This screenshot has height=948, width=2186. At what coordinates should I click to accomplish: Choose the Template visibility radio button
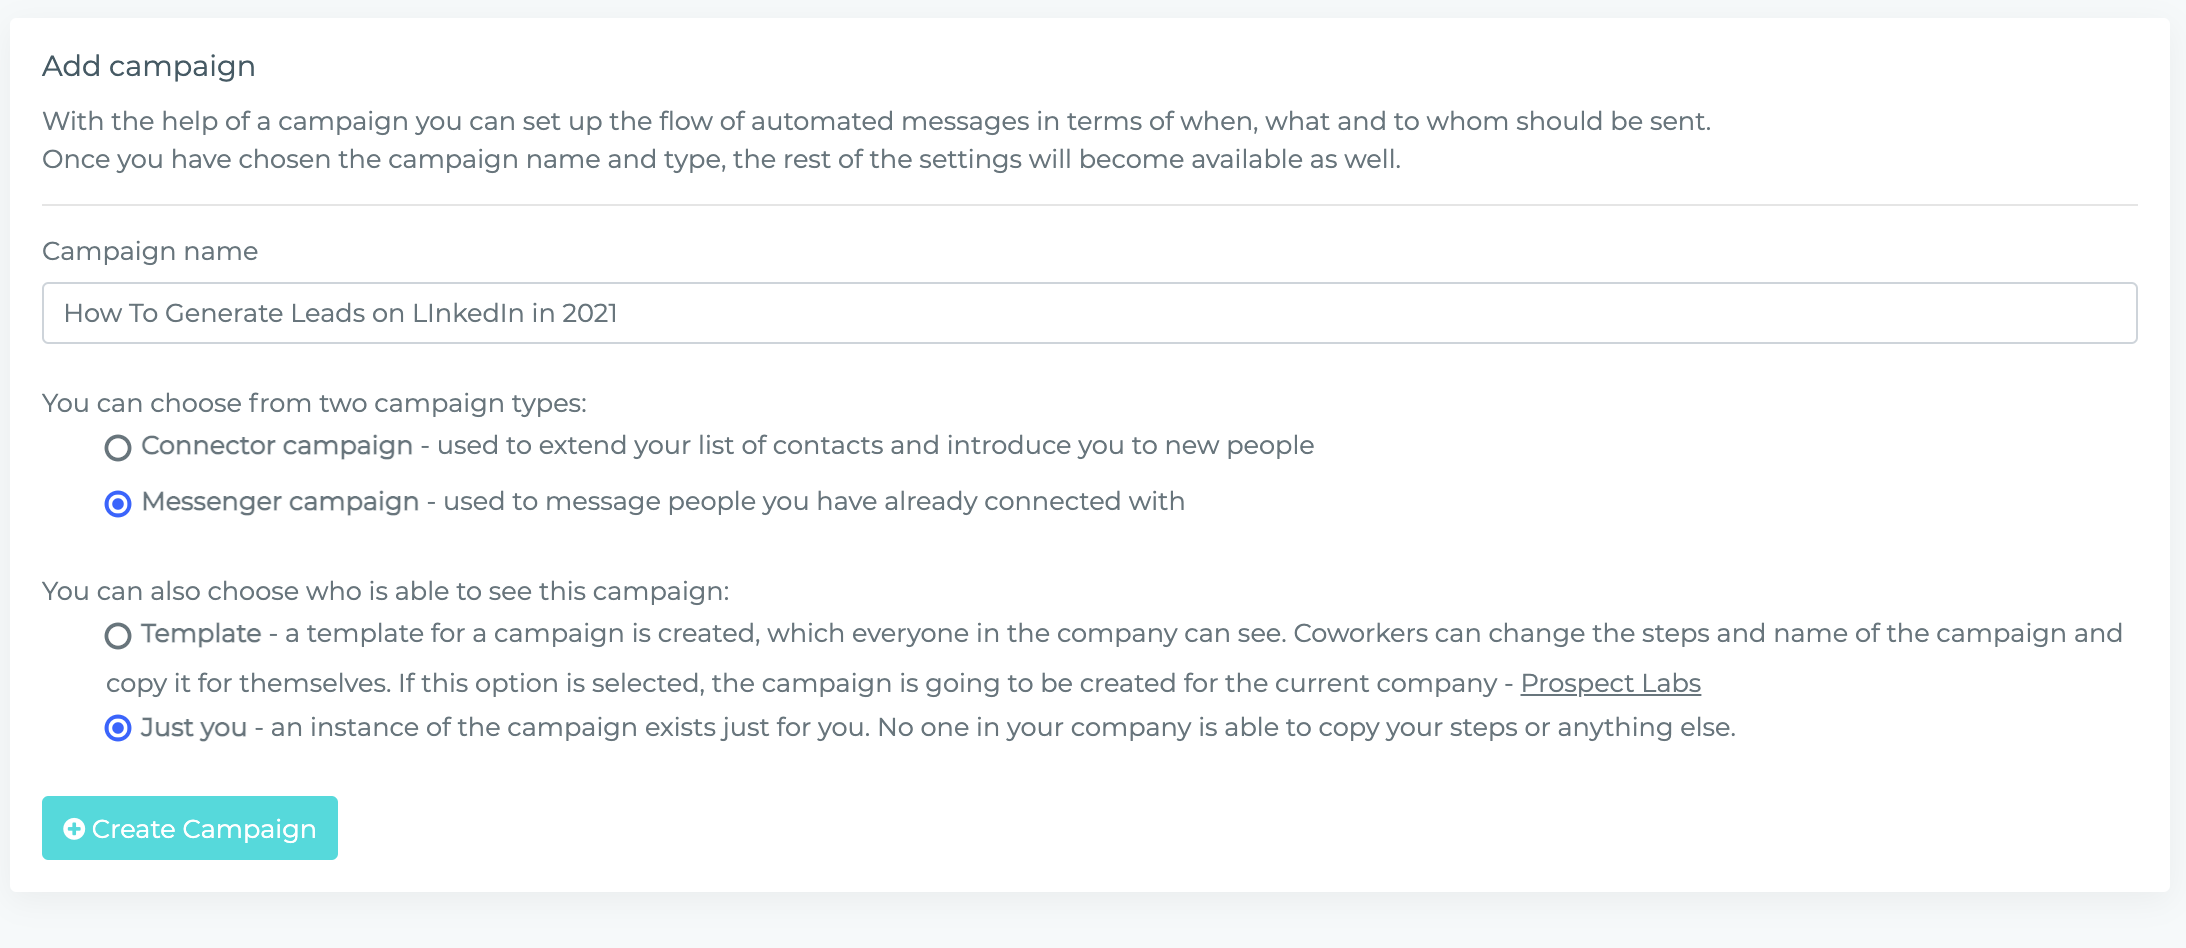click(x=118, y=636)
